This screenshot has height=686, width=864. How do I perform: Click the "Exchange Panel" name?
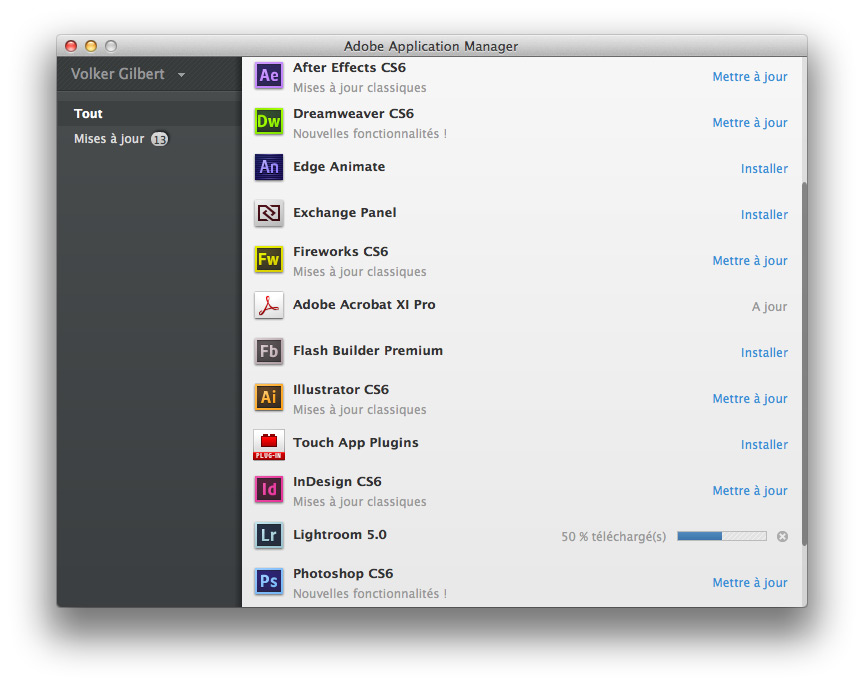click(344, 213)
